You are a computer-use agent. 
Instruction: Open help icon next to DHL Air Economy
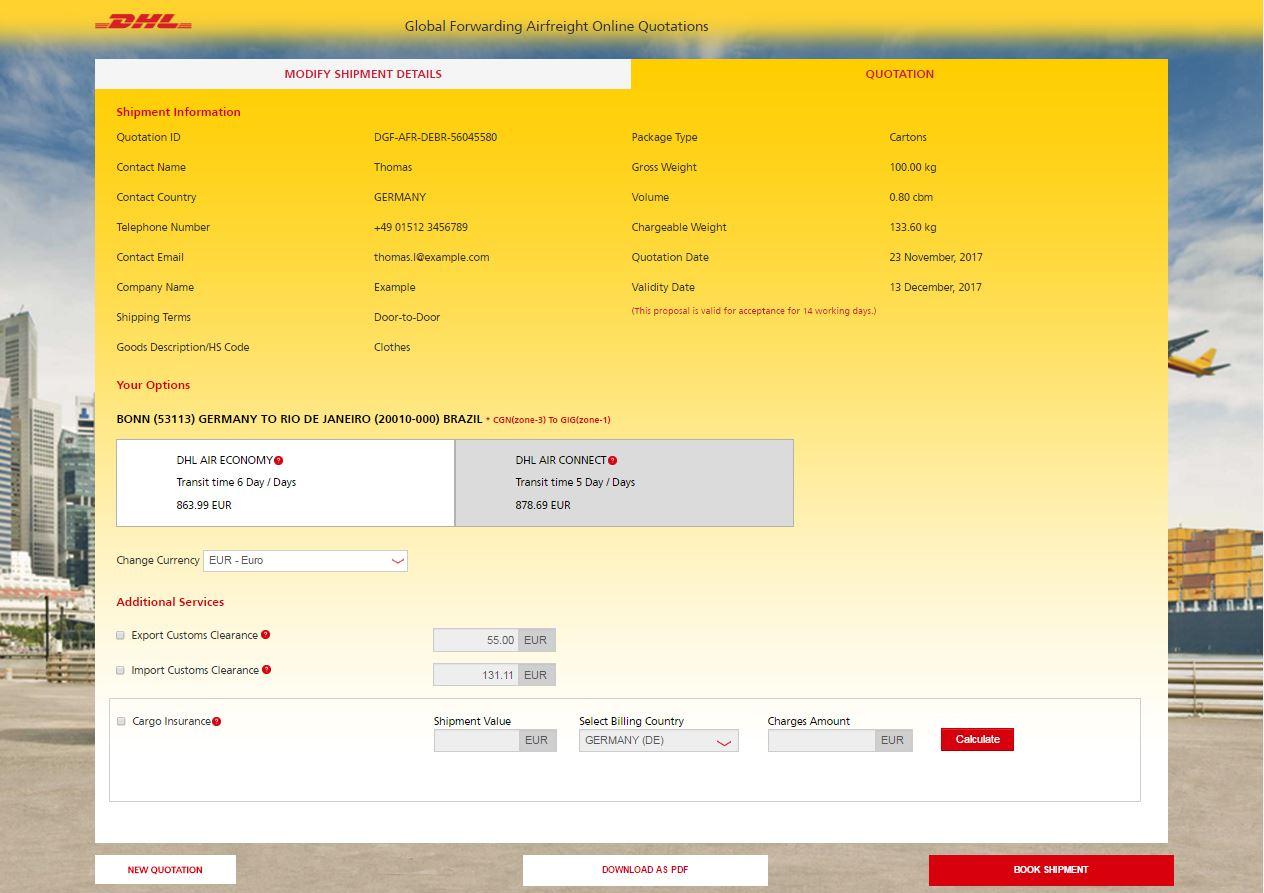[x=279, y=461]
